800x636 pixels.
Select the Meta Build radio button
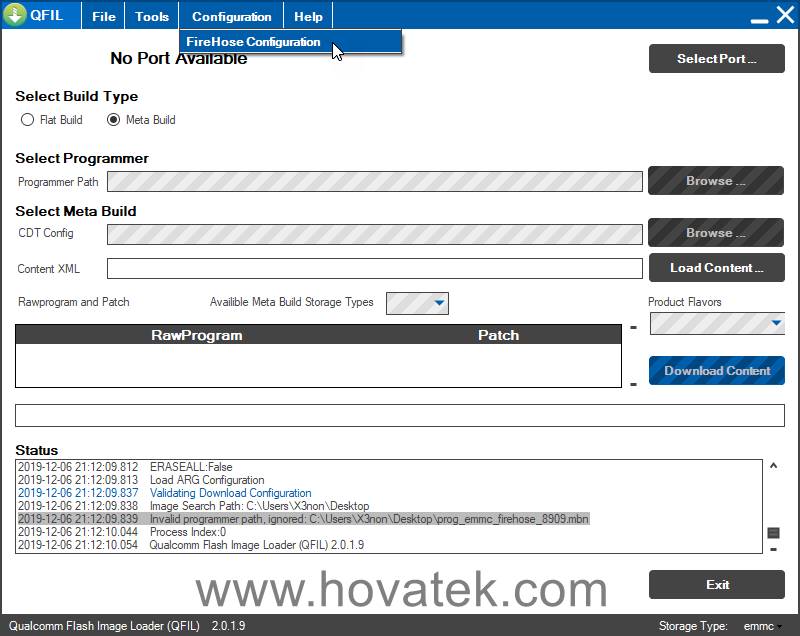(113, 120)
